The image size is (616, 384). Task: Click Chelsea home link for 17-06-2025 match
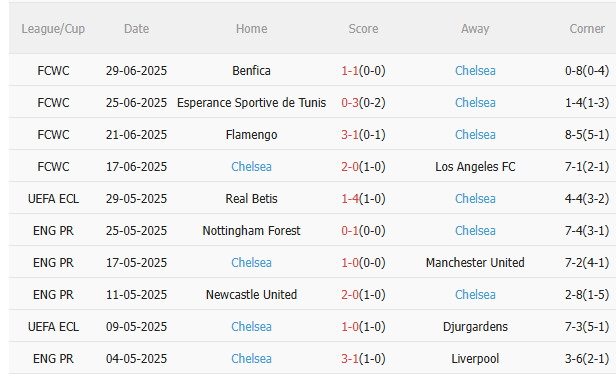point(251,167)
